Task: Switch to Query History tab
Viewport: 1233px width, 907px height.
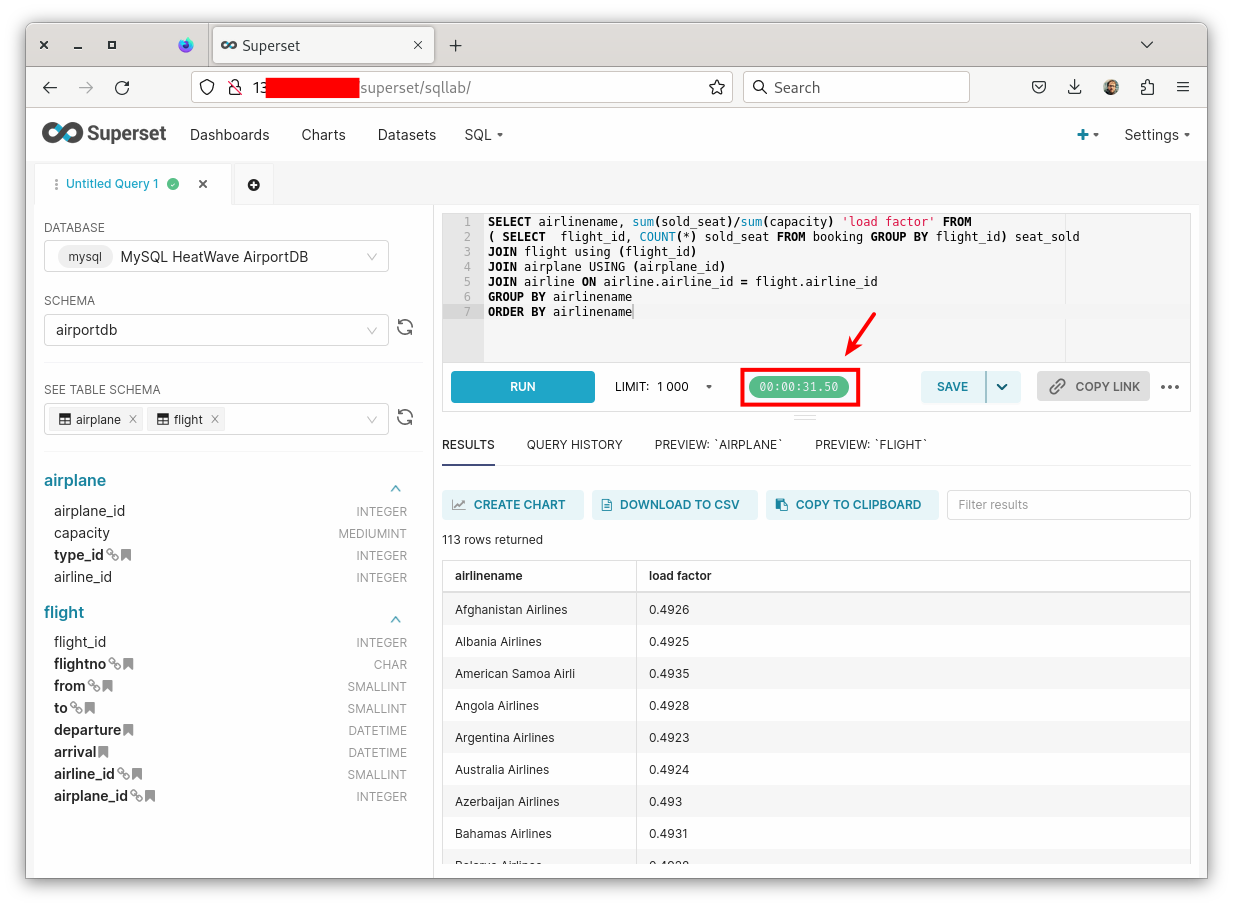Action: pyautogui.click(x=575, y=445)
